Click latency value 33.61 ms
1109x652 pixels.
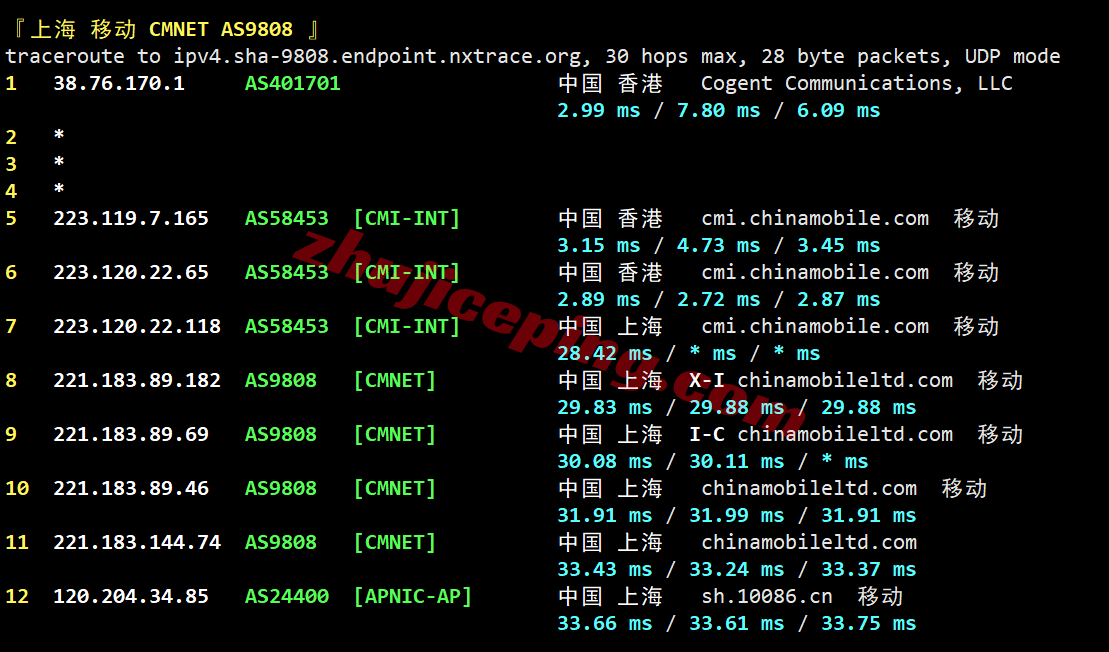click(736, 623)
